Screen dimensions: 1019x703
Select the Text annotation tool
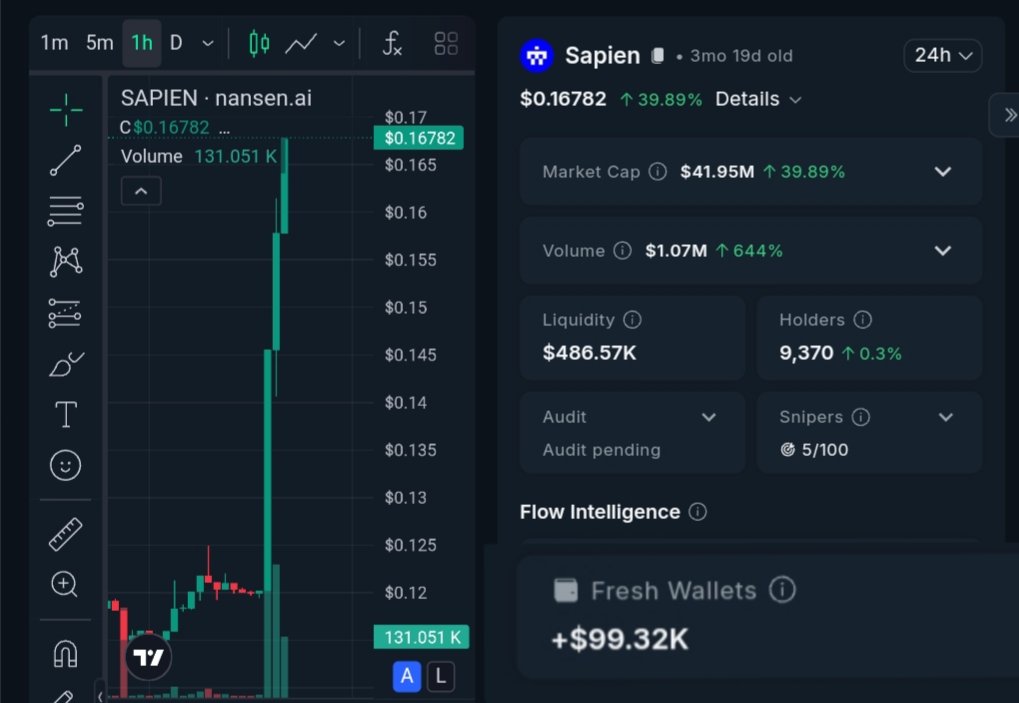pos(66,414)
